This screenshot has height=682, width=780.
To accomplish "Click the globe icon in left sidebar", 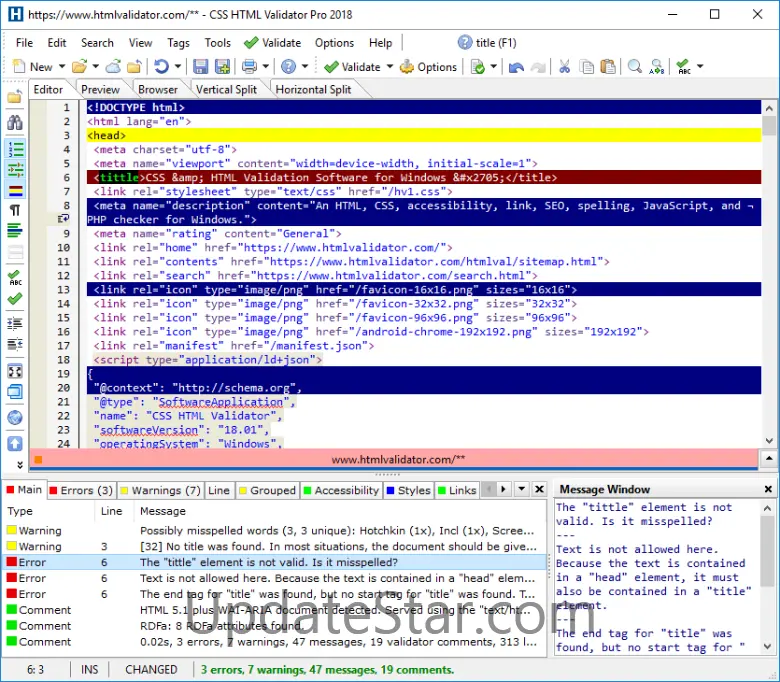I will tap(15, 418).
